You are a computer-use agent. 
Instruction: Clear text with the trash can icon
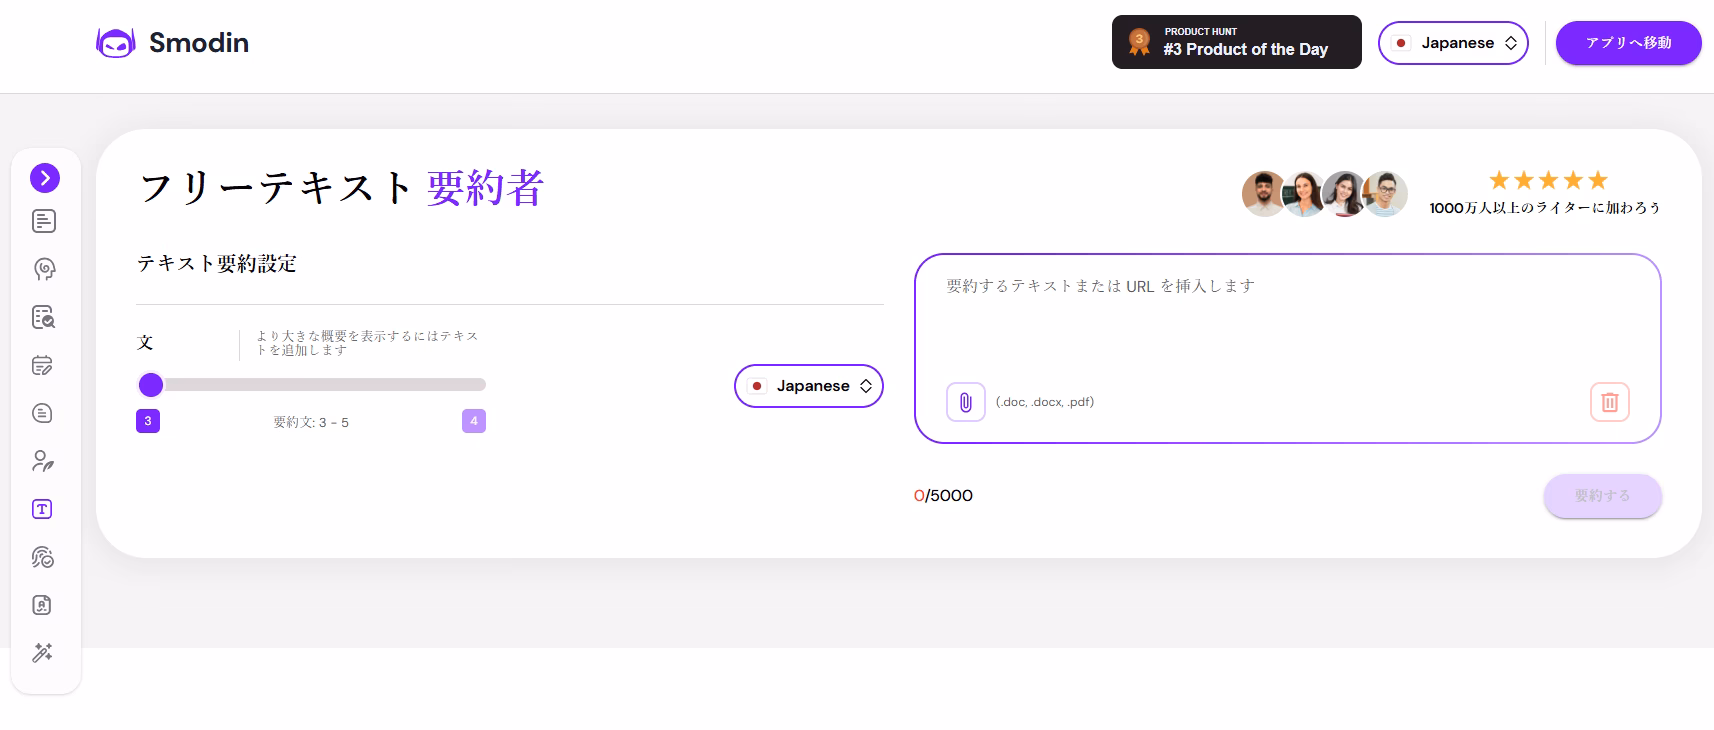click(x=1609, y=402)
